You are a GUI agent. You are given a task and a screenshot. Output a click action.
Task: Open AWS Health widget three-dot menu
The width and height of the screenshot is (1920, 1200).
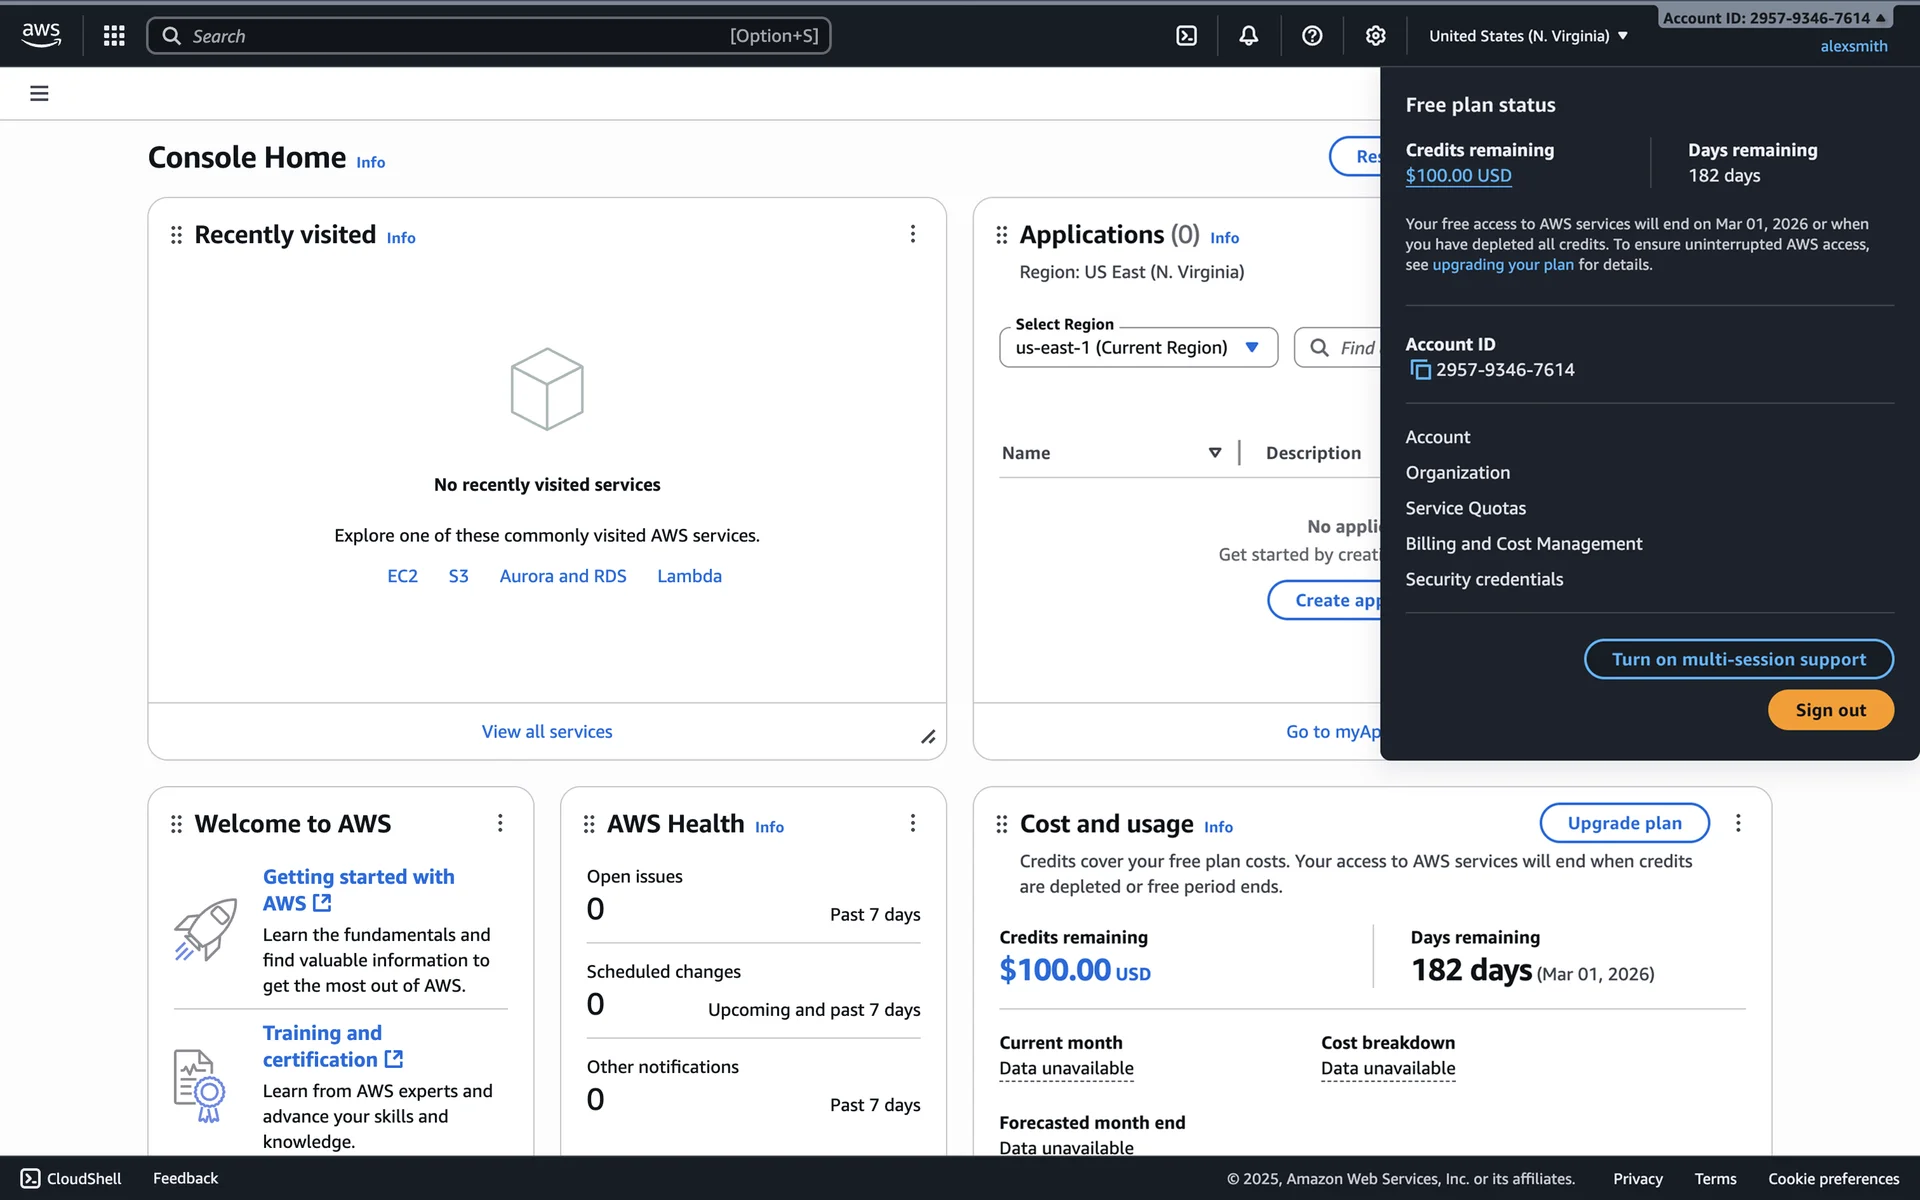click(x=912, y=823)
